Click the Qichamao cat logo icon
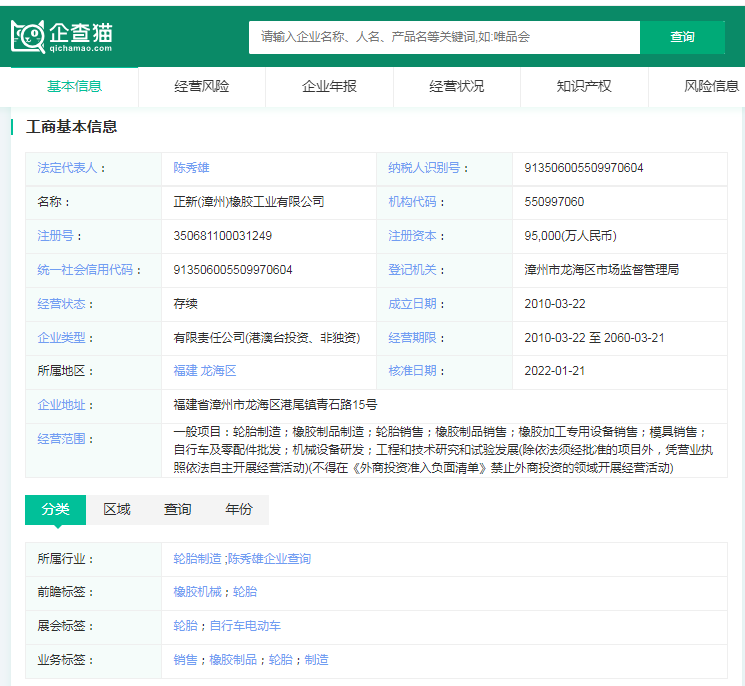 [x=28, y=36]
